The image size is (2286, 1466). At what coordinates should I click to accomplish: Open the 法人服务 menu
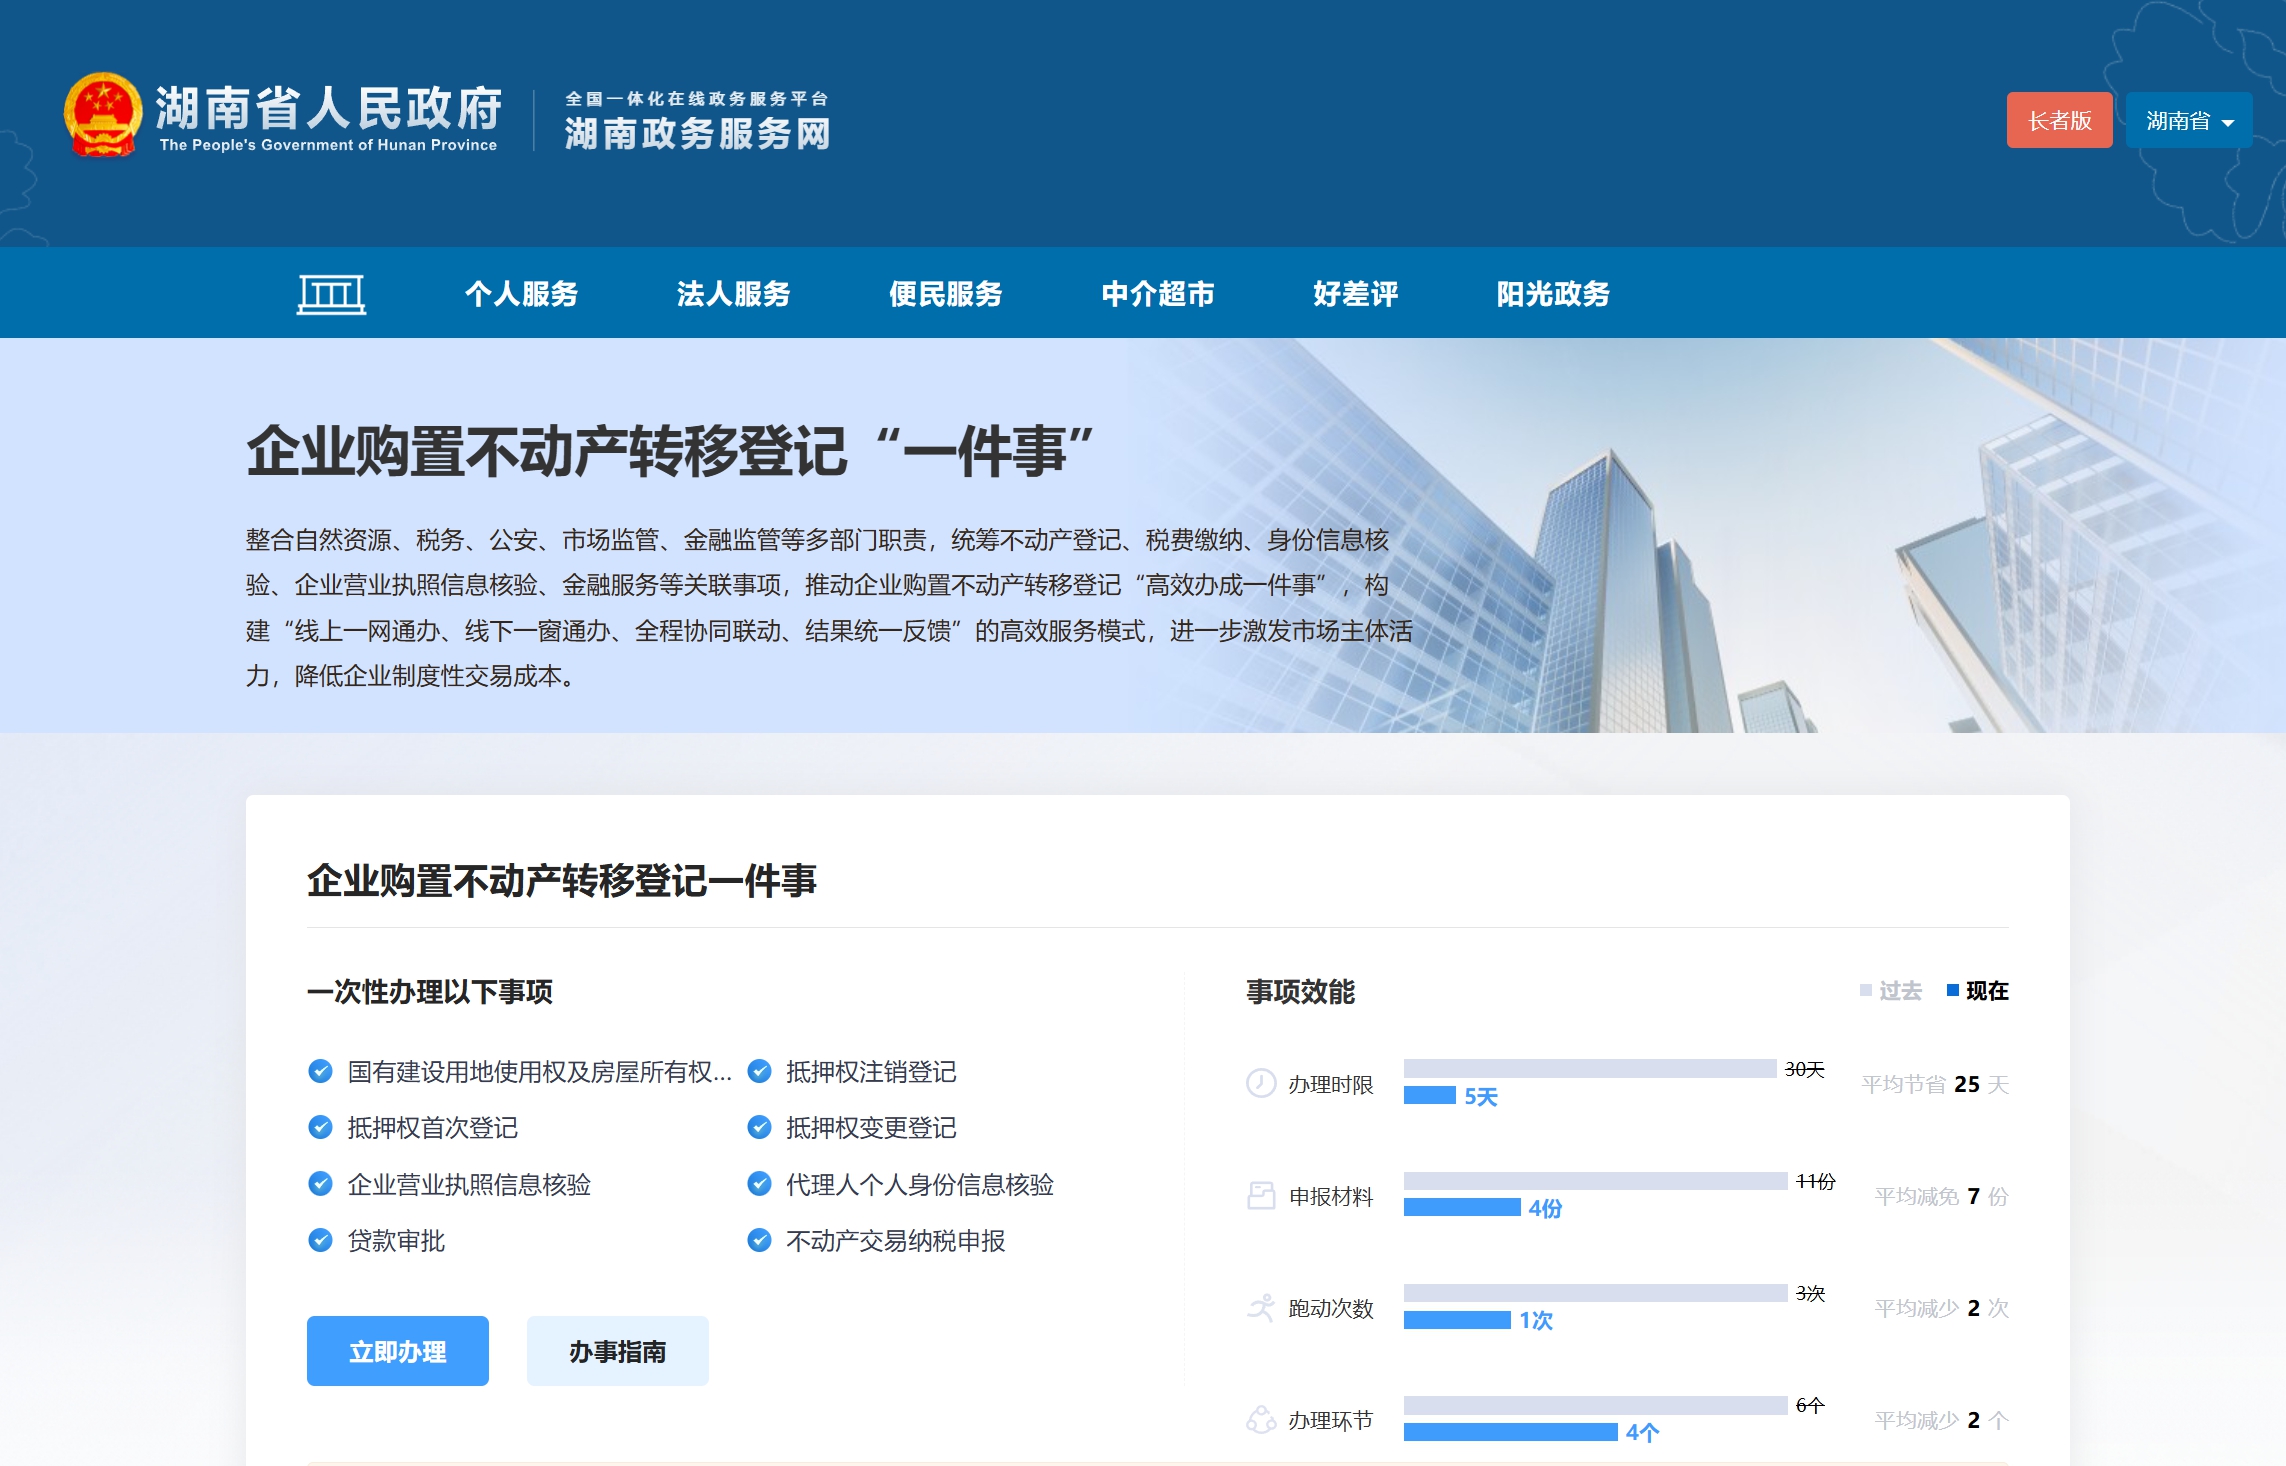(733, 294)
